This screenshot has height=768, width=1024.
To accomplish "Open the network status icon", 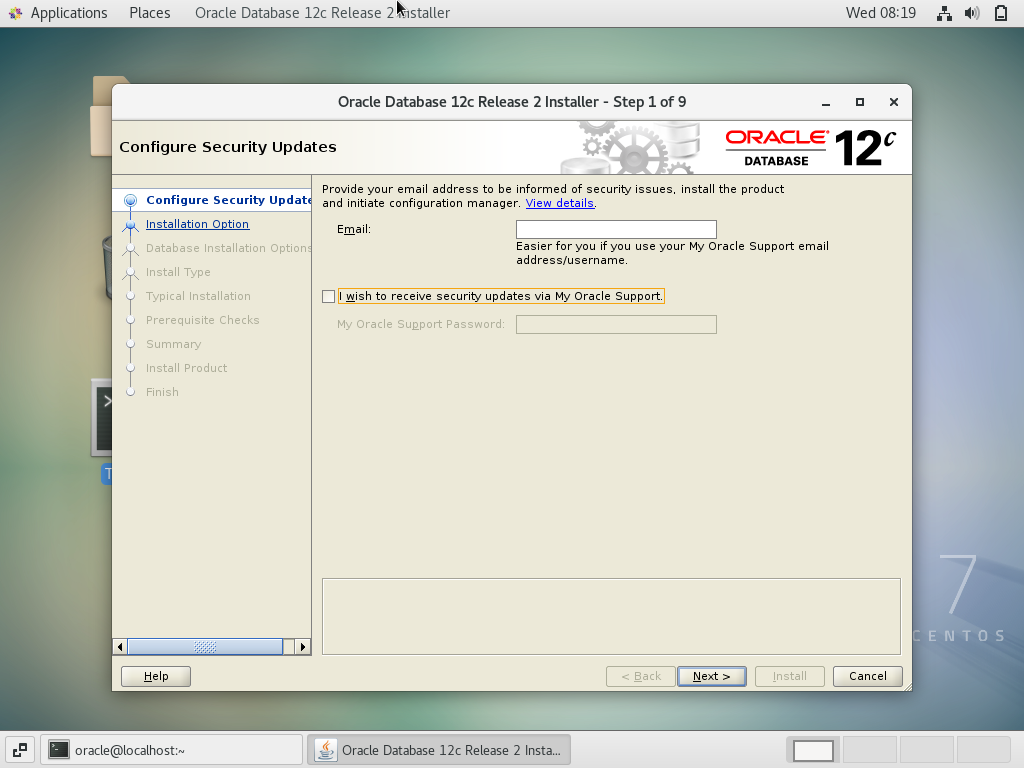I will coord(944,13).
